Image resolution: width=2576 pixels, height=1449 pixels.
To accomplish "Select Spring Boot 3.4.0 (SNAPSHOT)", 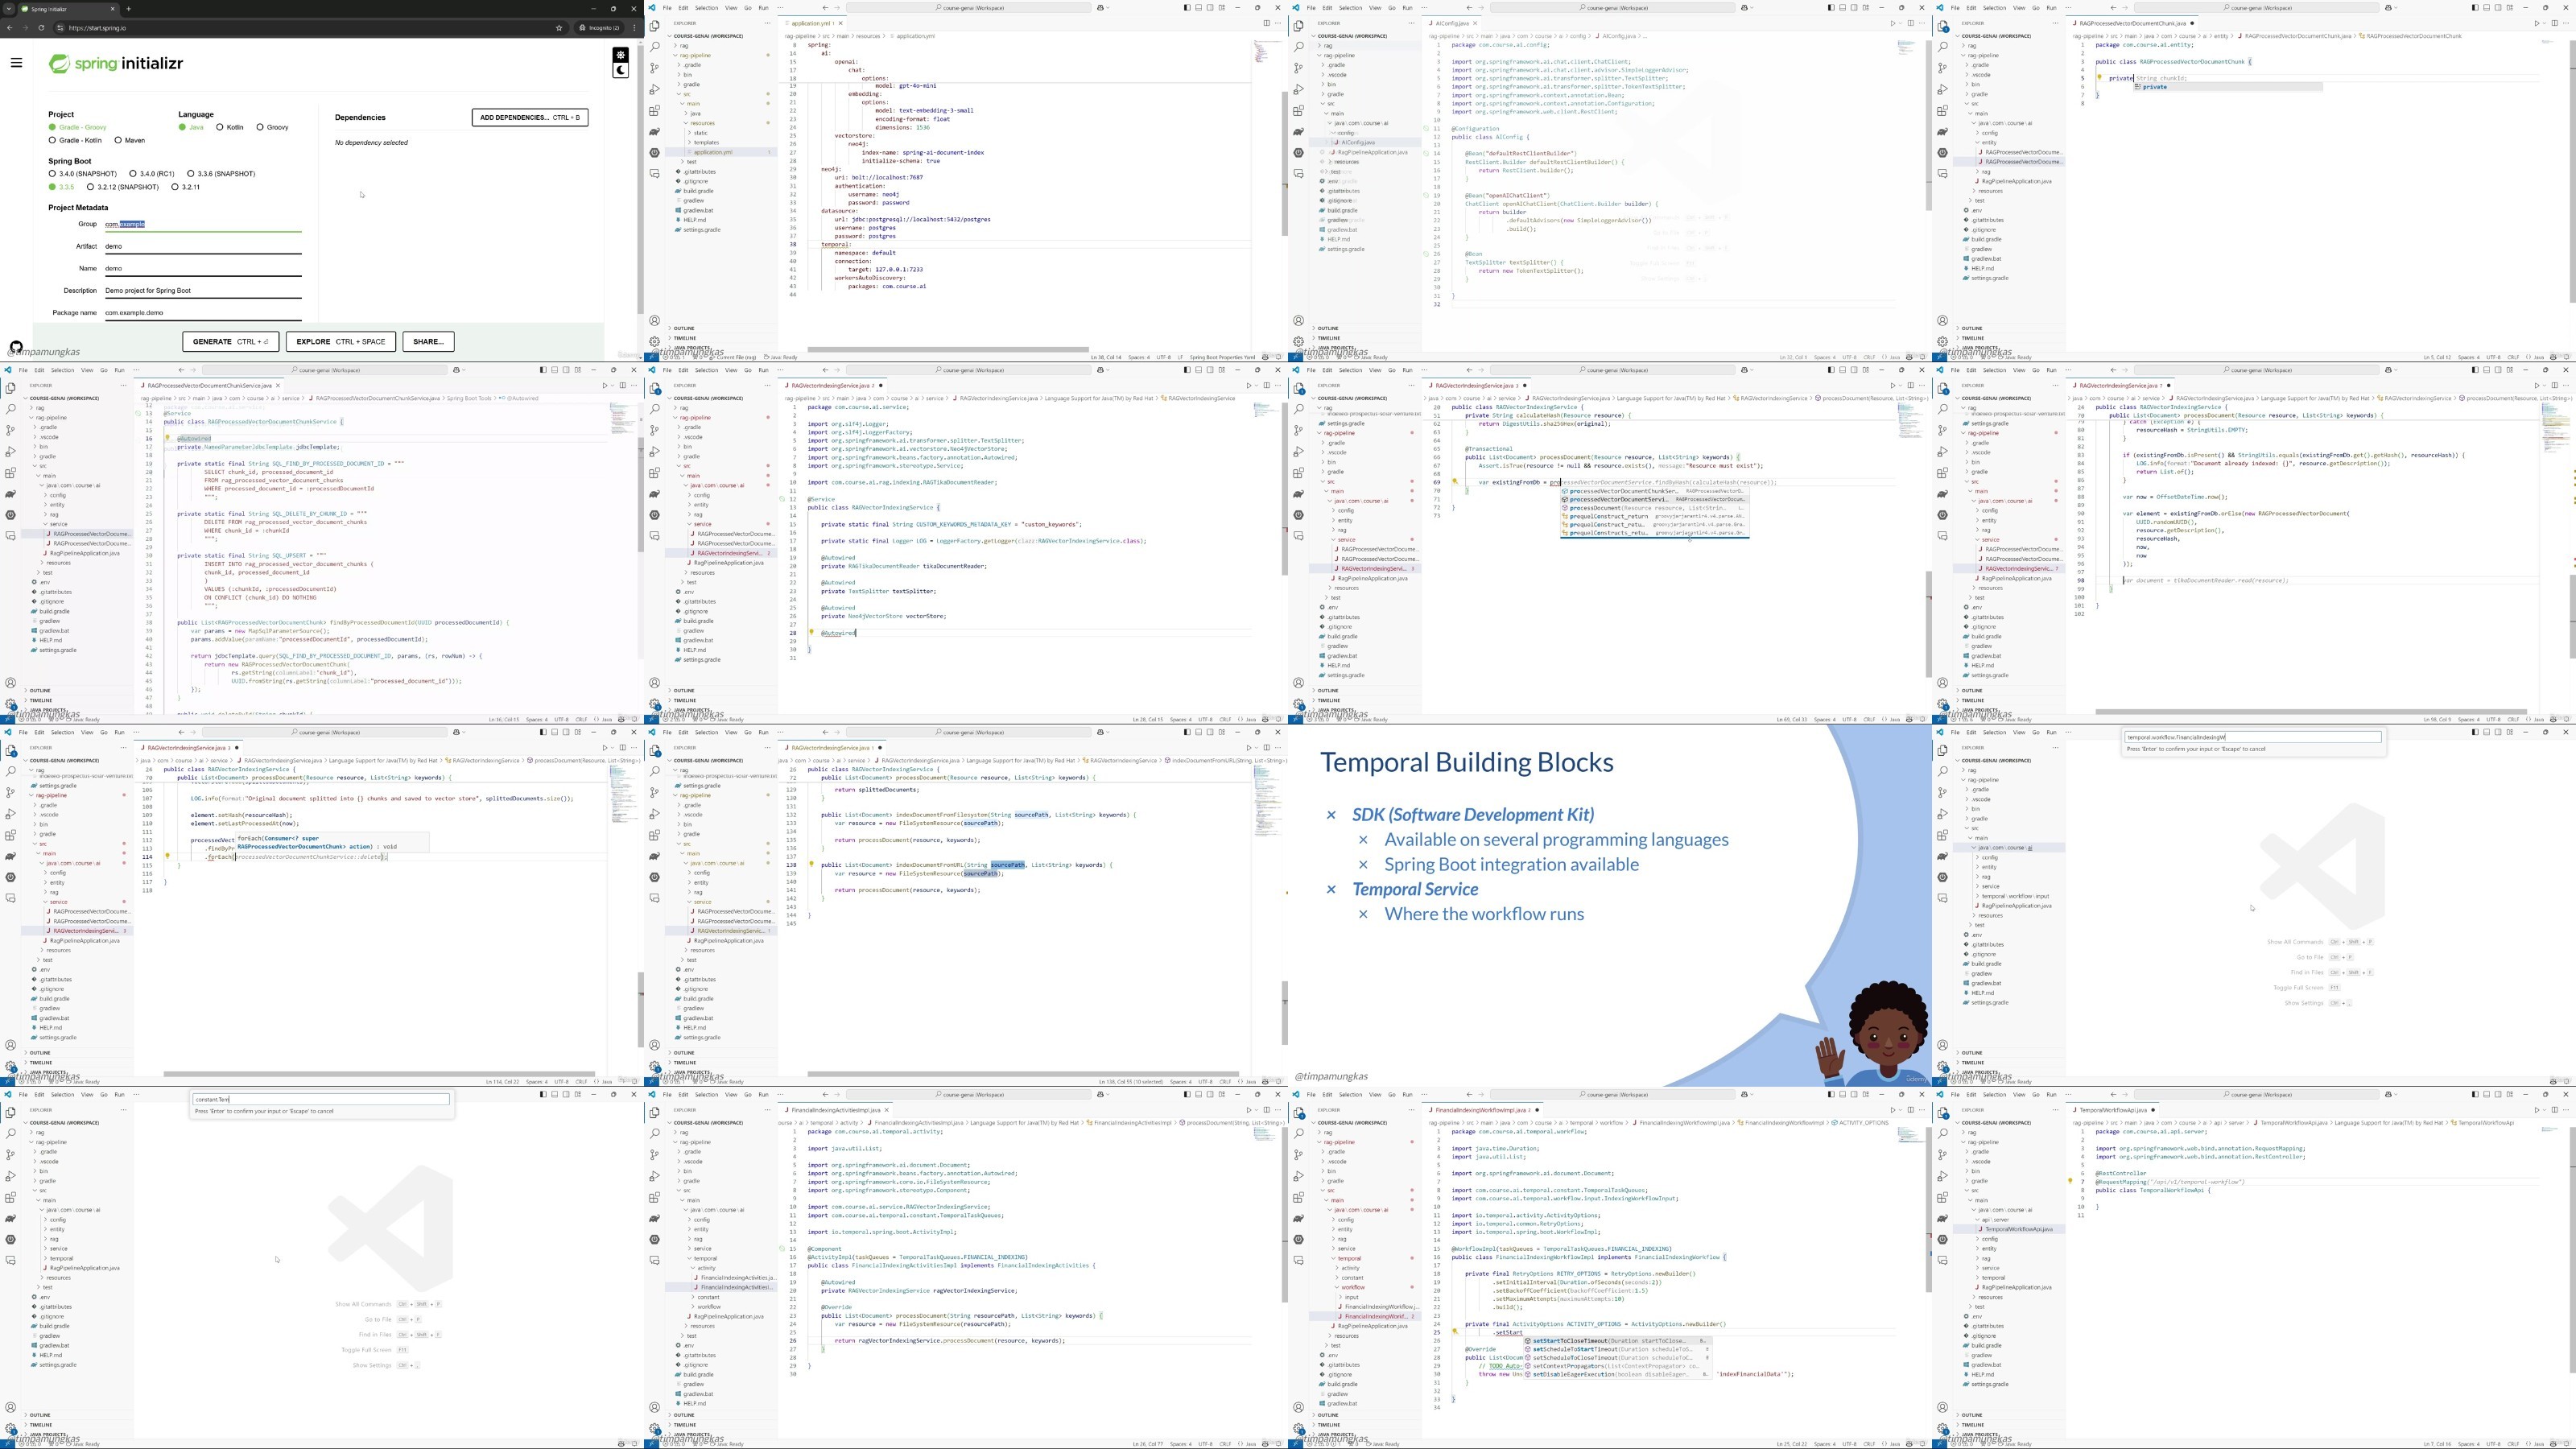I will 83,173.
